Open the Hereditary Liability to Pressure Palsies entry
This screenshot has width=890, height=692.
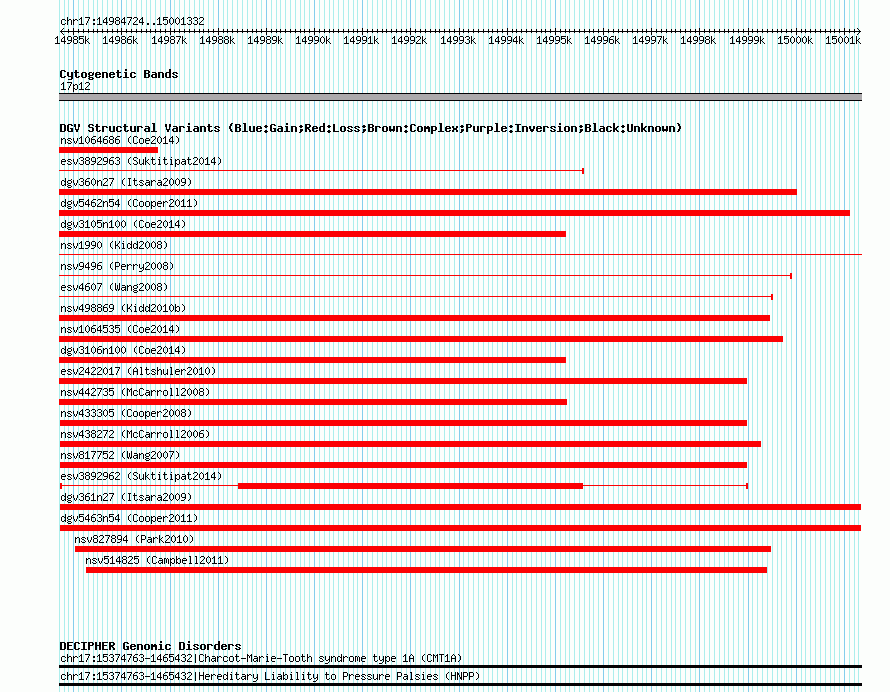(270, 676)
